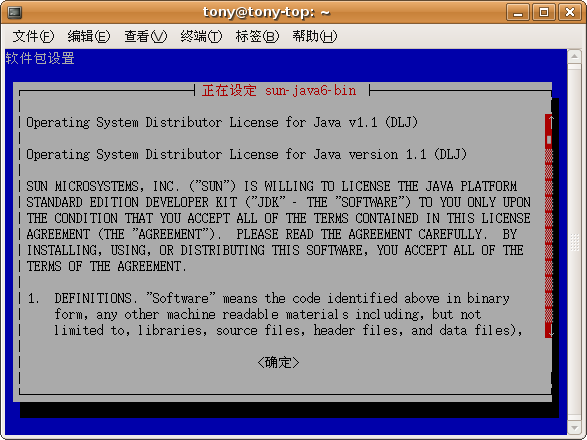The height and width of the screenshot is (440, 587).
Task: Click the 软件包设置 header text
Action: point(40,58)
